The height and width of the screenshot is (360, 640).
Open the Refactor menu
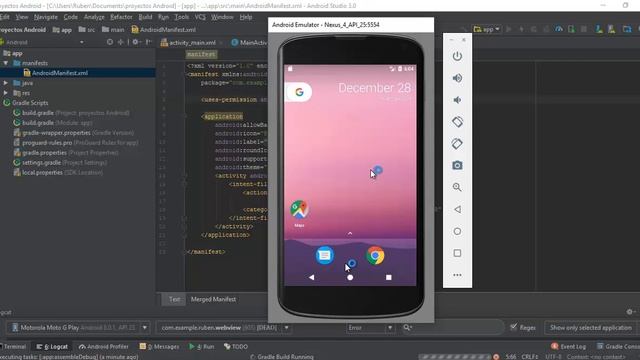point(121,17)
